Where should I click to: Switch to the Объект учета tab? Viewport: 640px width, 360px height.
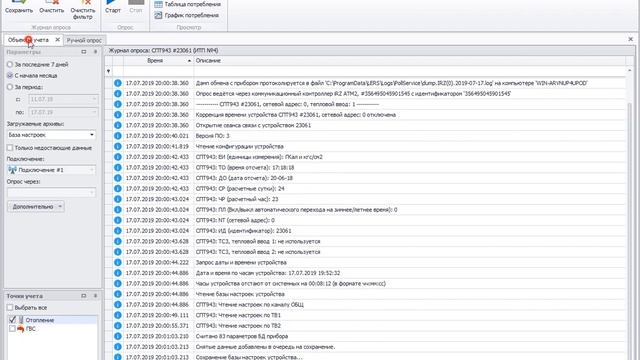[28, 40]
